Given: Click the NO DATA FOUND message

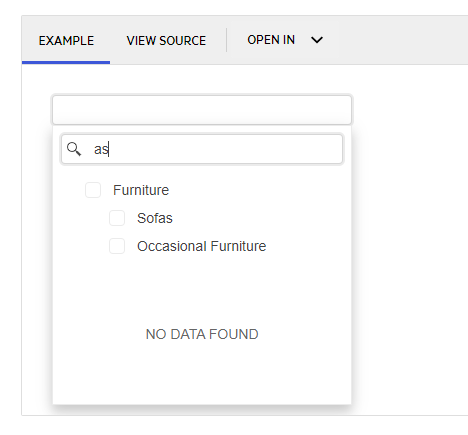Looking at the screenshot, I should [202, 334].
